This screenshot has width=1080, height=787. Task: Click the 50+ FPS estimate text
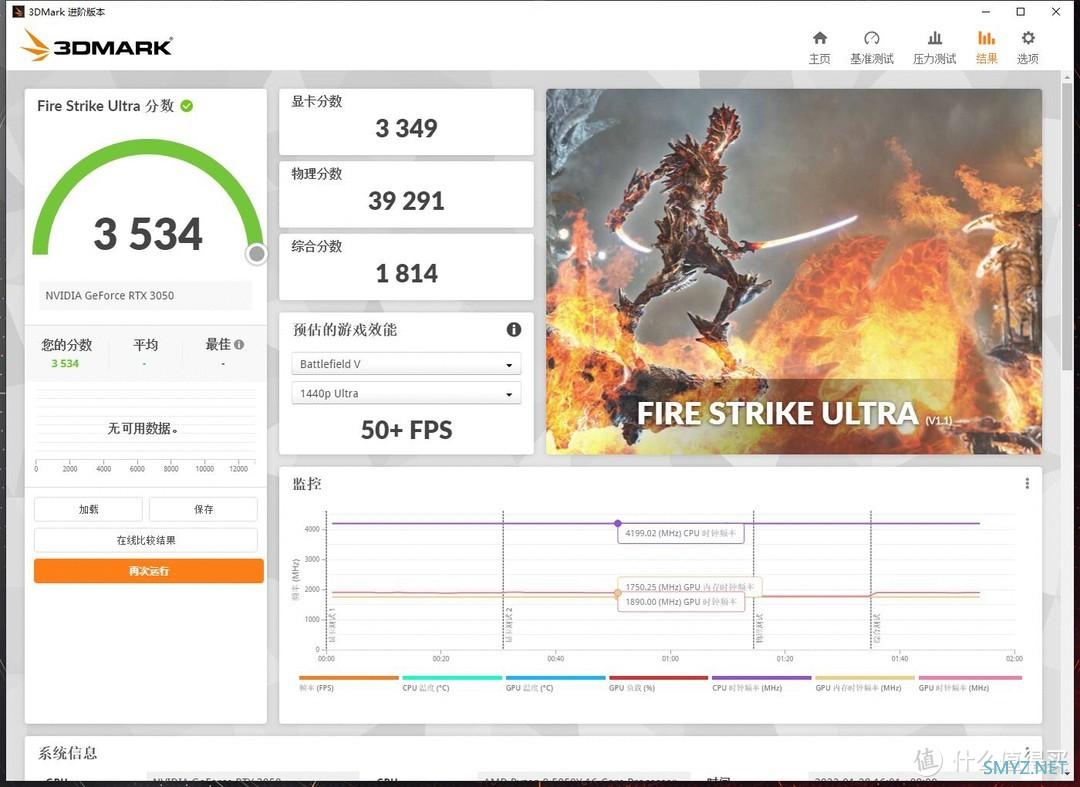coord(406,430)
